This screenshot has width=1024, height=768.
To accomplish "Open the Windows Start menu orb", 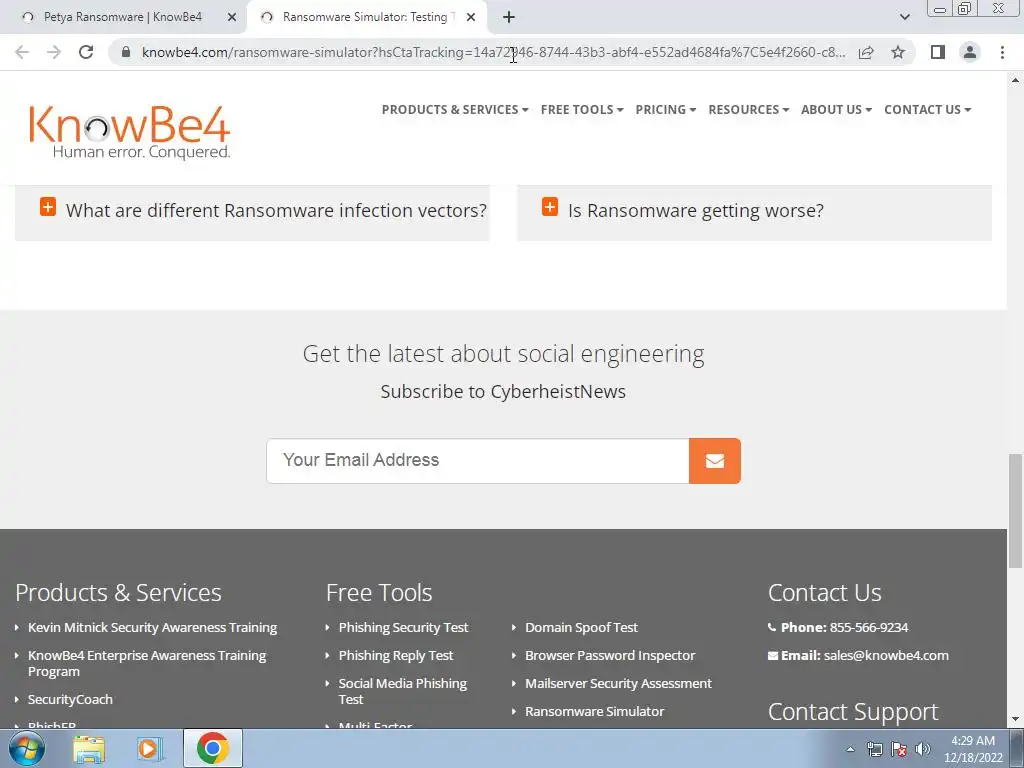I will [x=27, y=748].
